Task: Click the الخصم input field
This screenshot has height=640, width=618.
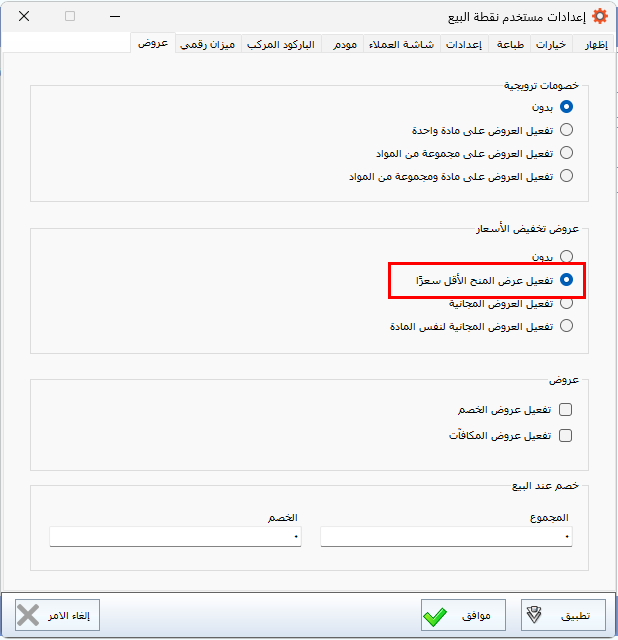Action: pos(175,537)
